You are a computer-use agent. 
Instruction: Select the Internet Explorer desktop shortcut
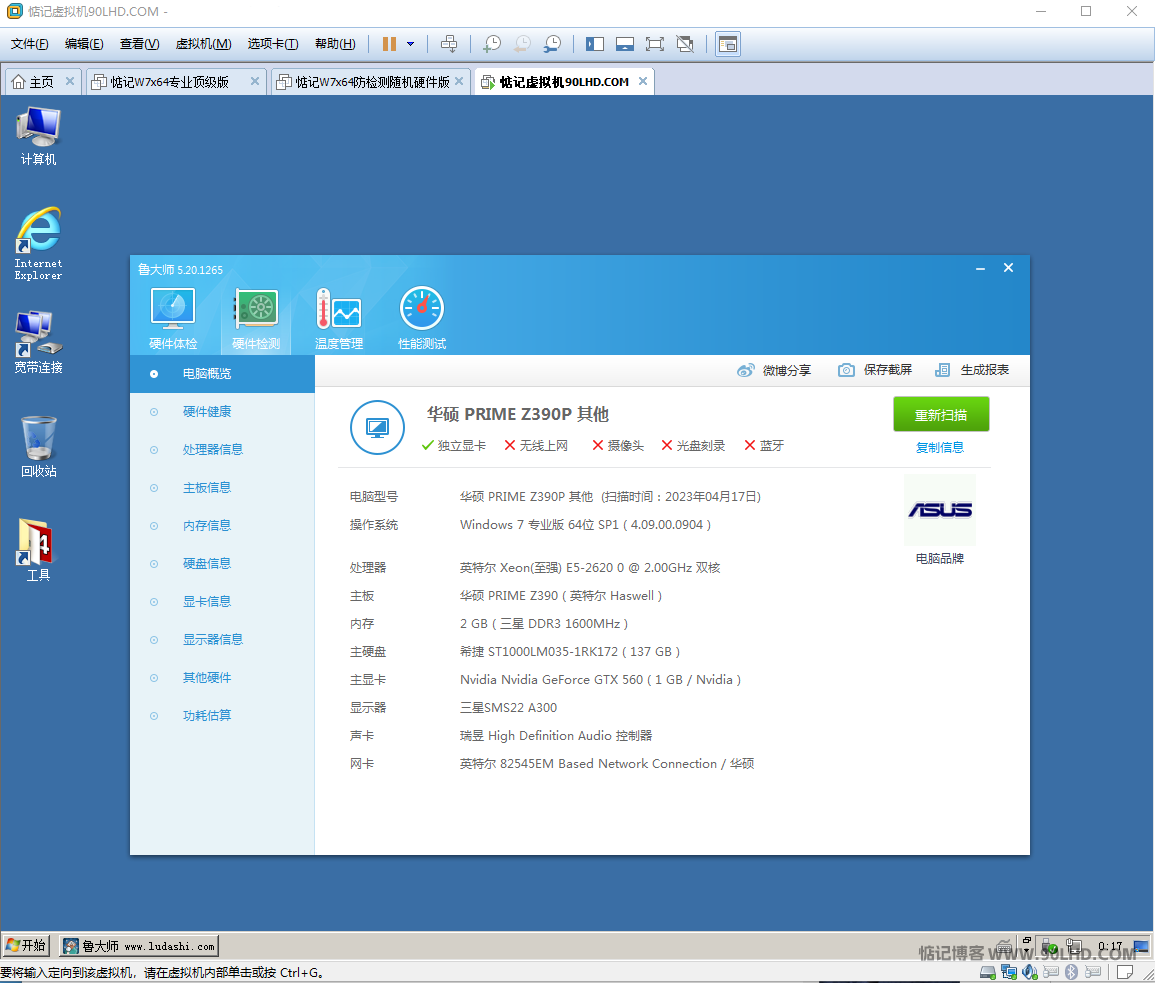(x=38, y=243)
